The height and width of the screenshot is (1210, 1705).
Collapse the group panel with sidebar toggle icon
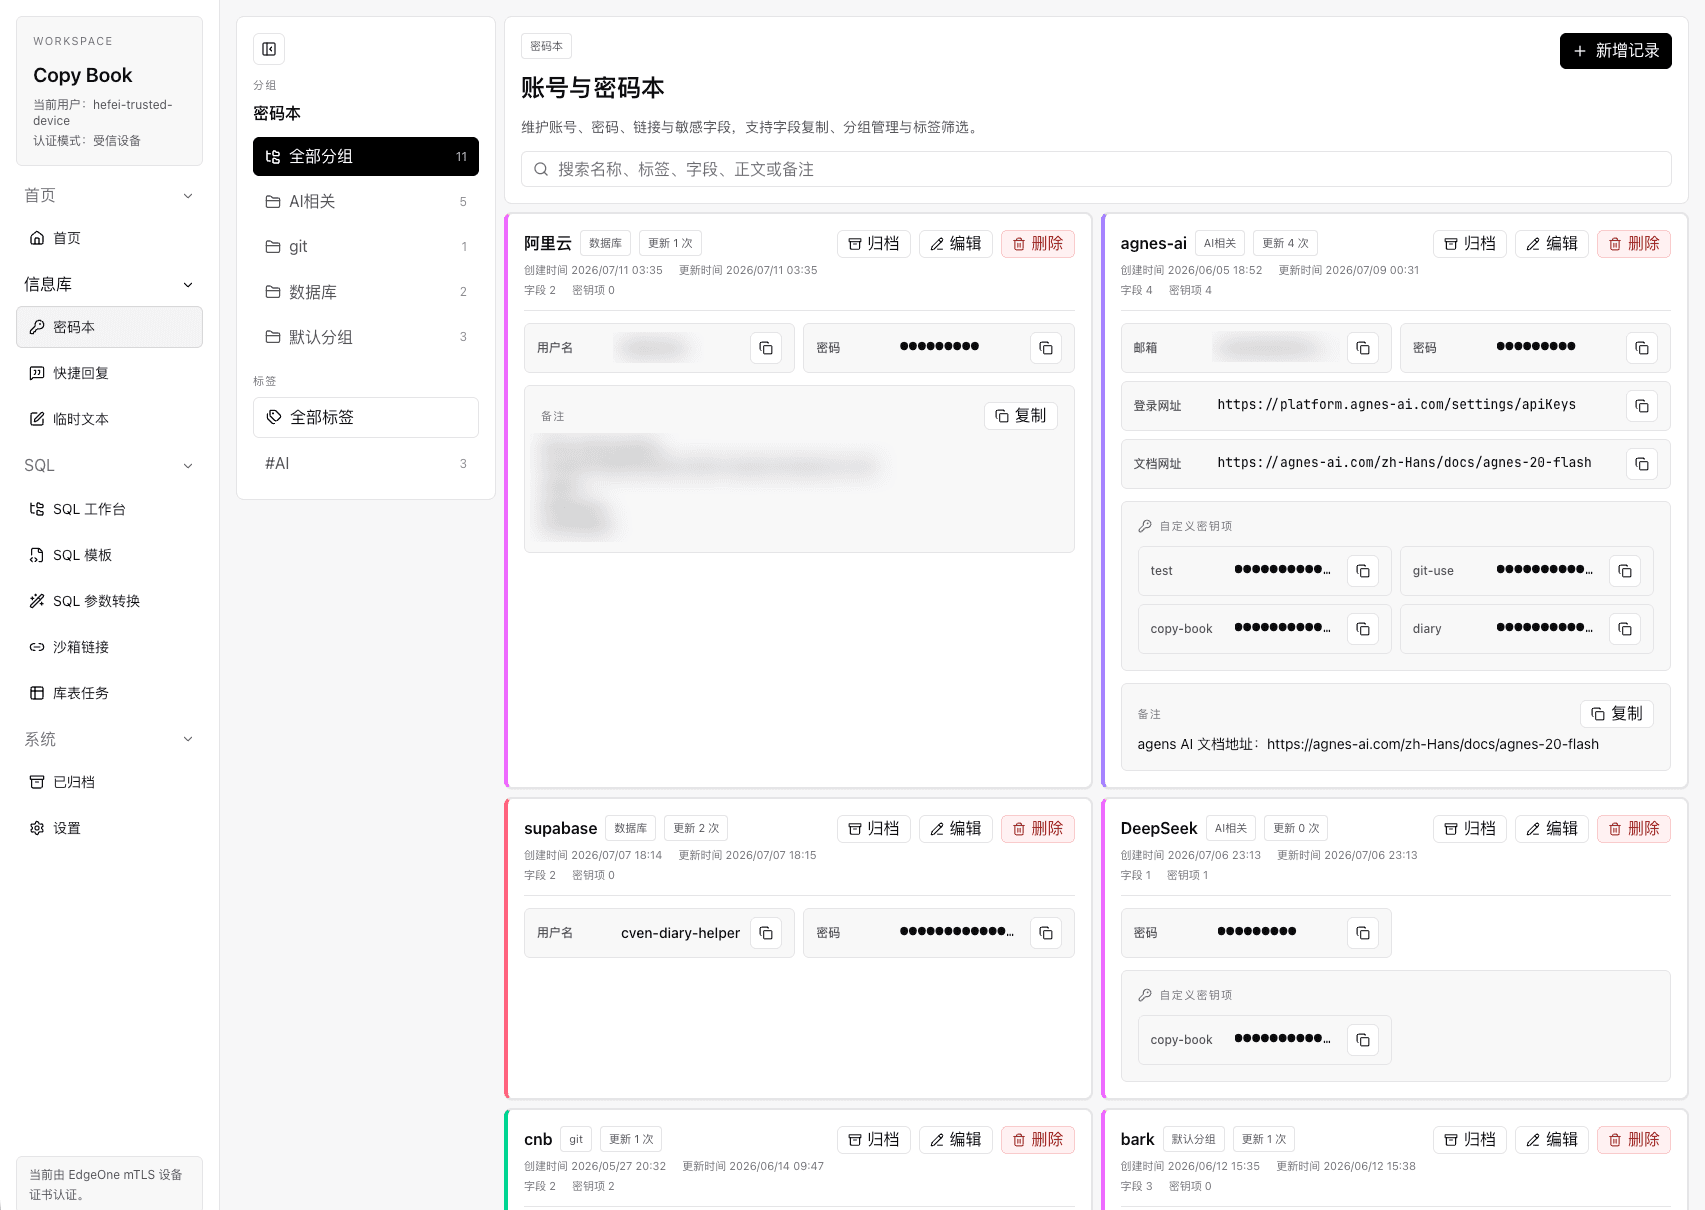click(269, 49)
